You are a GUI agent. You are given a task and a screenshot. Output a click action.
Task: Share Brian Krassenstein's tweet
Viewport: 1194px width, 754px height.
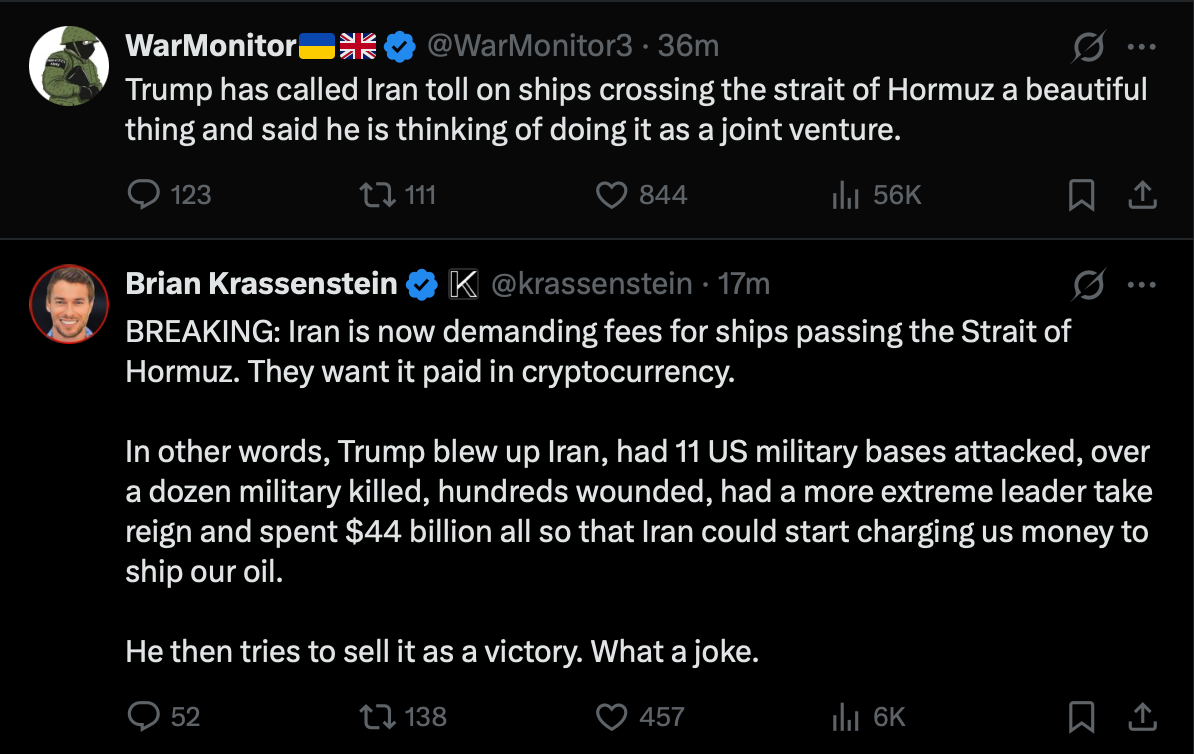[x=1141, y=716]
